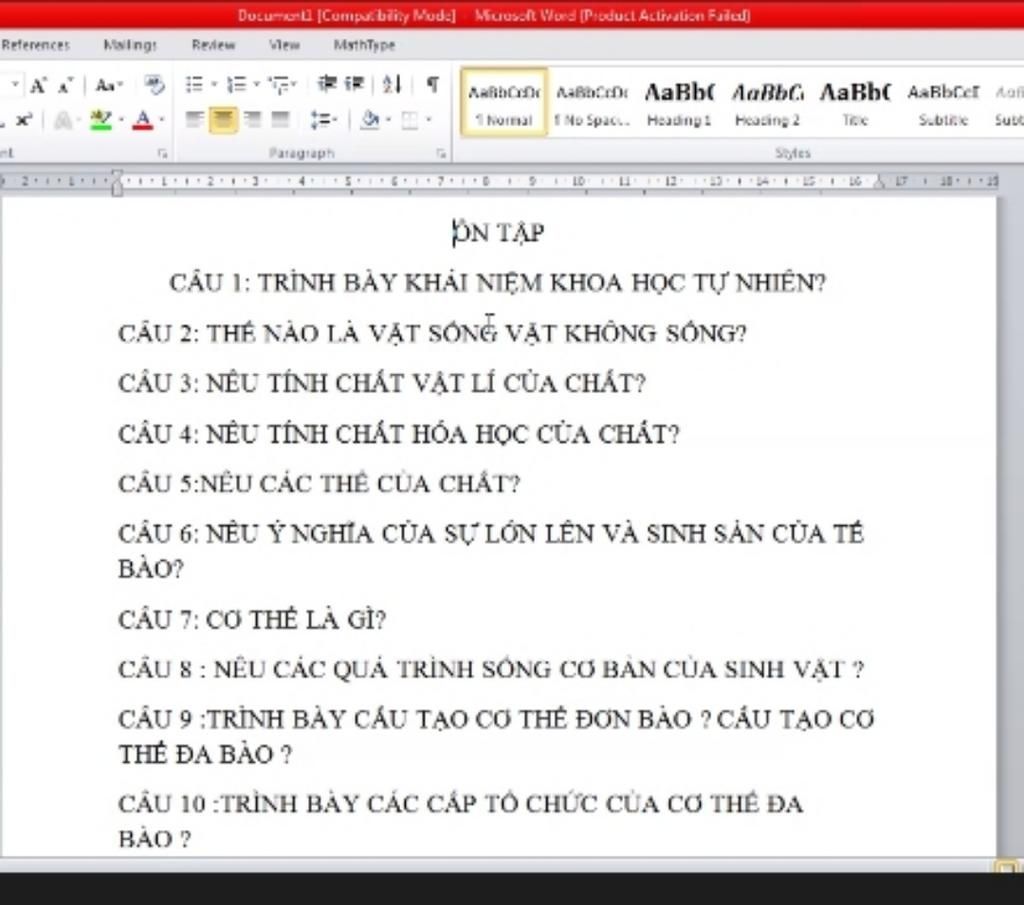Open font size dropdown arrow
The image size is (1024, 905).
[14, 84]
